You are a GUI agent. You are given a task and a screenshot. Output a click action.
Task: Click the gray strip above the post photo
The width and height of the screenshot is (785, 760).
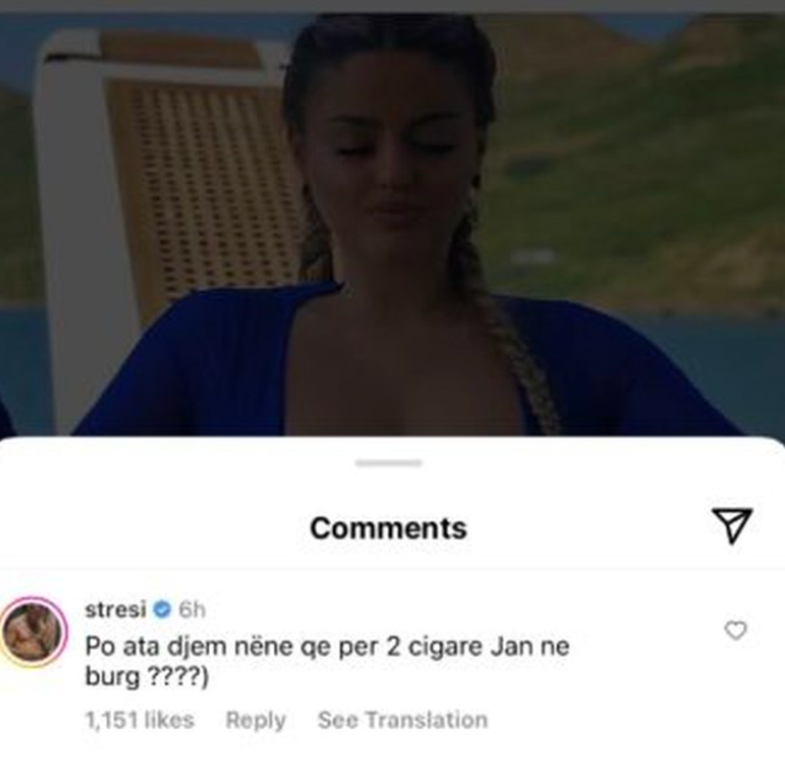click(392, 6)
